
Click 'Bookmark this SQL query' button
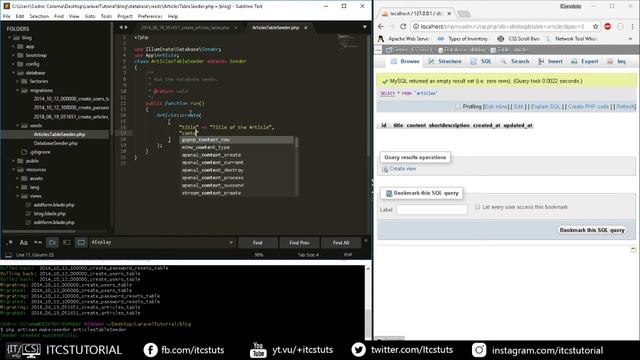coord(592,230)
